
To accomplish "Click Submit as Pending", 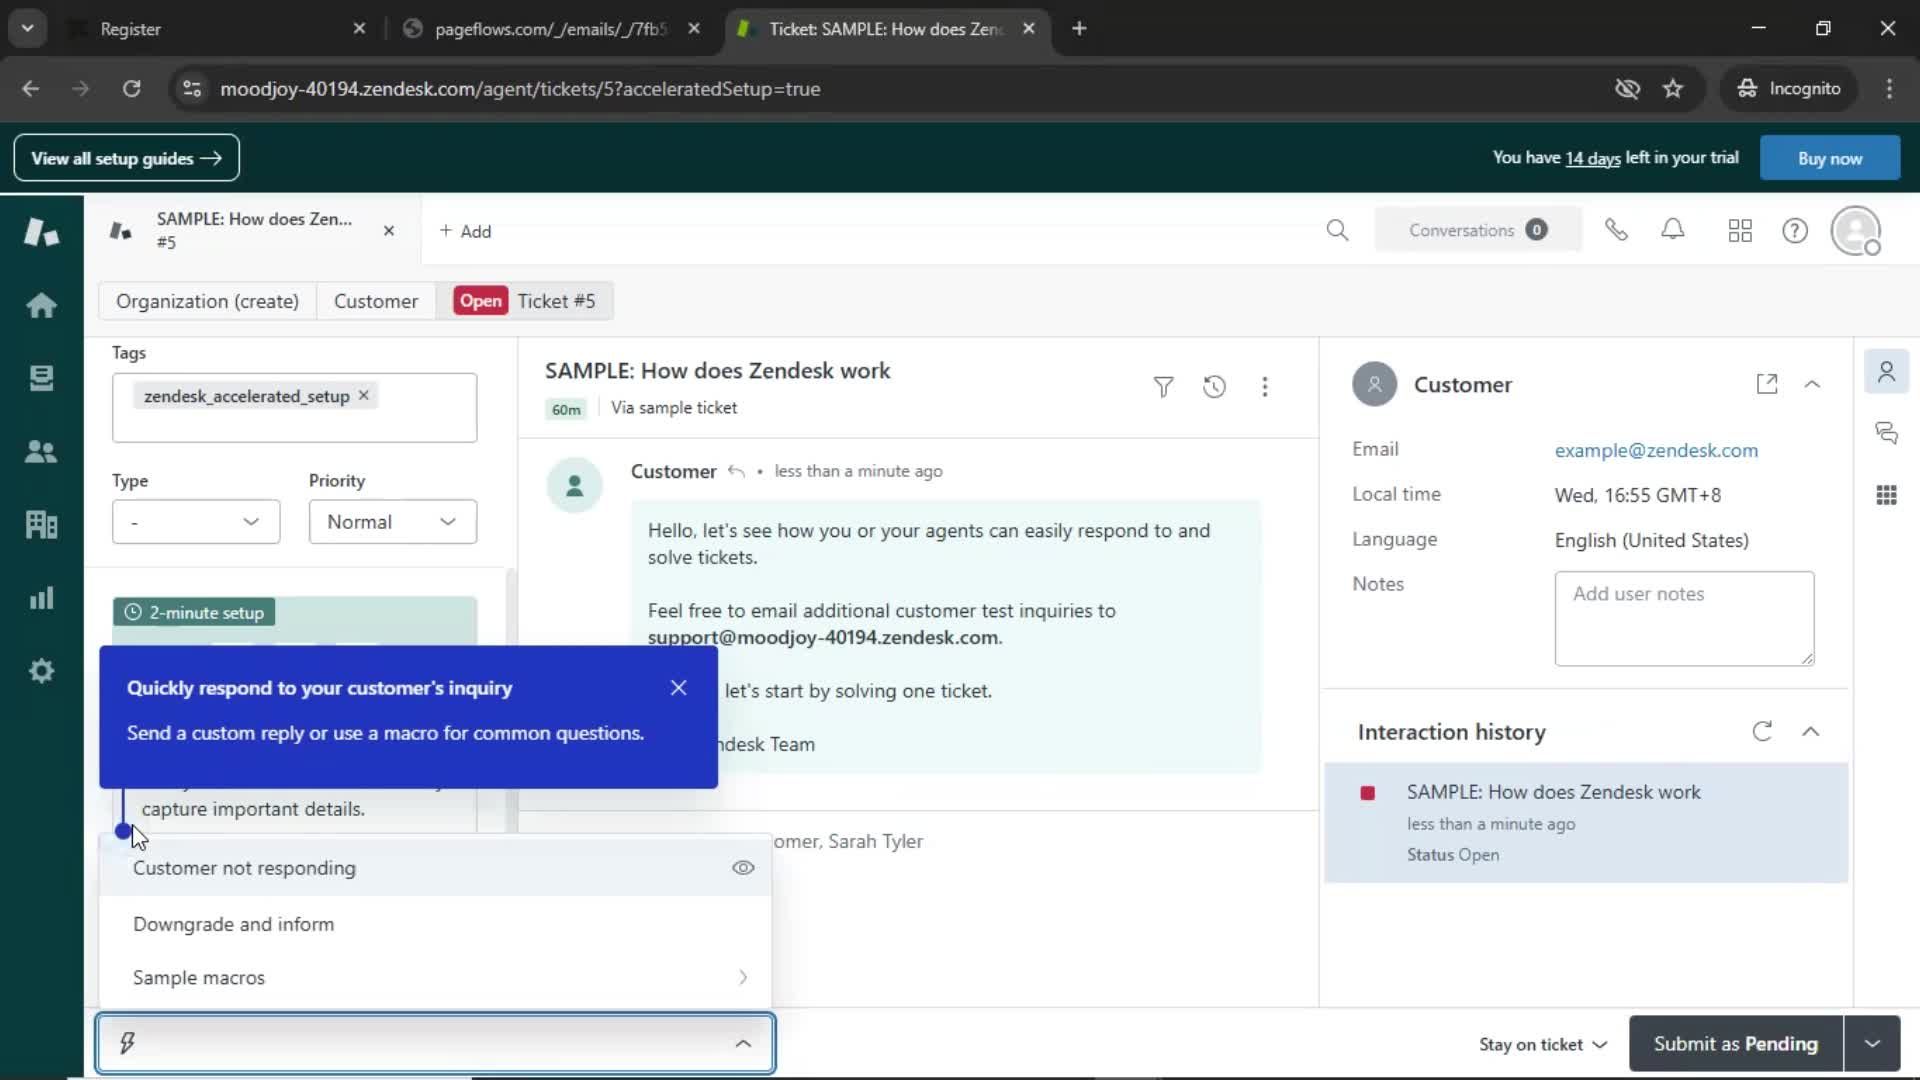I will click(1736, 1044).
